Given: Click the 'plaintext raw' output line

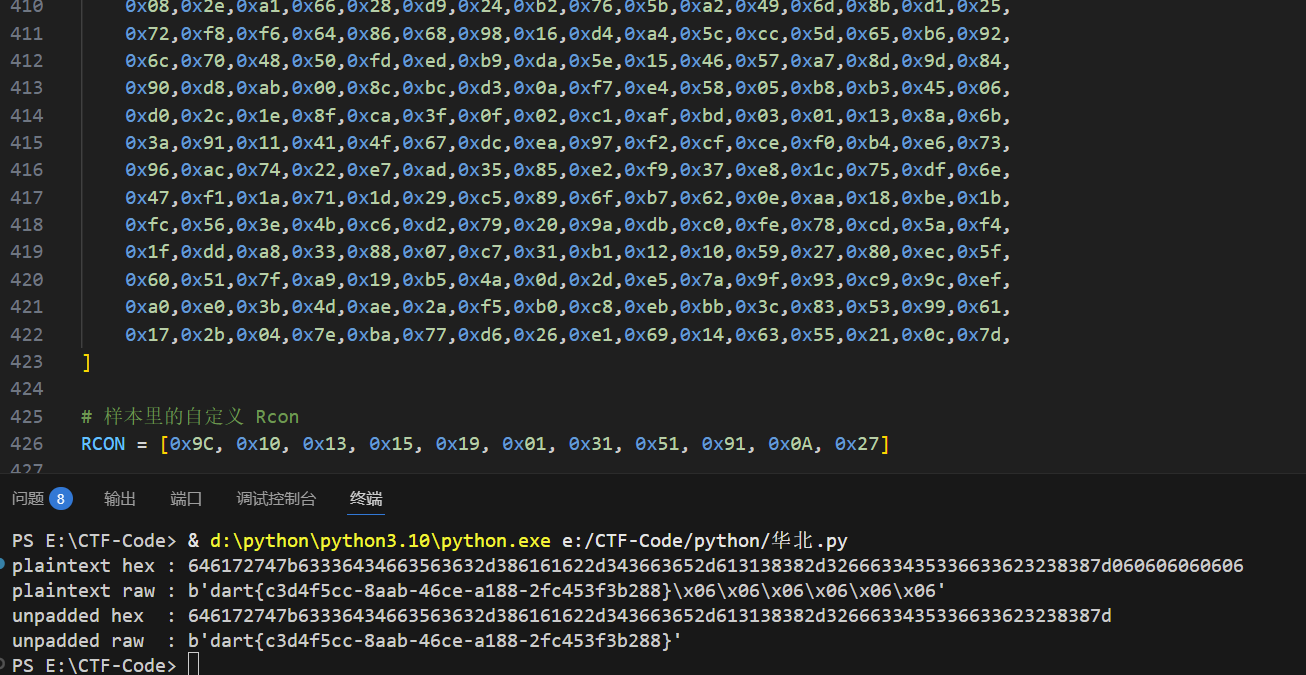Looking at the screenshot, I should pyautogui.click(x=479, y=591).
